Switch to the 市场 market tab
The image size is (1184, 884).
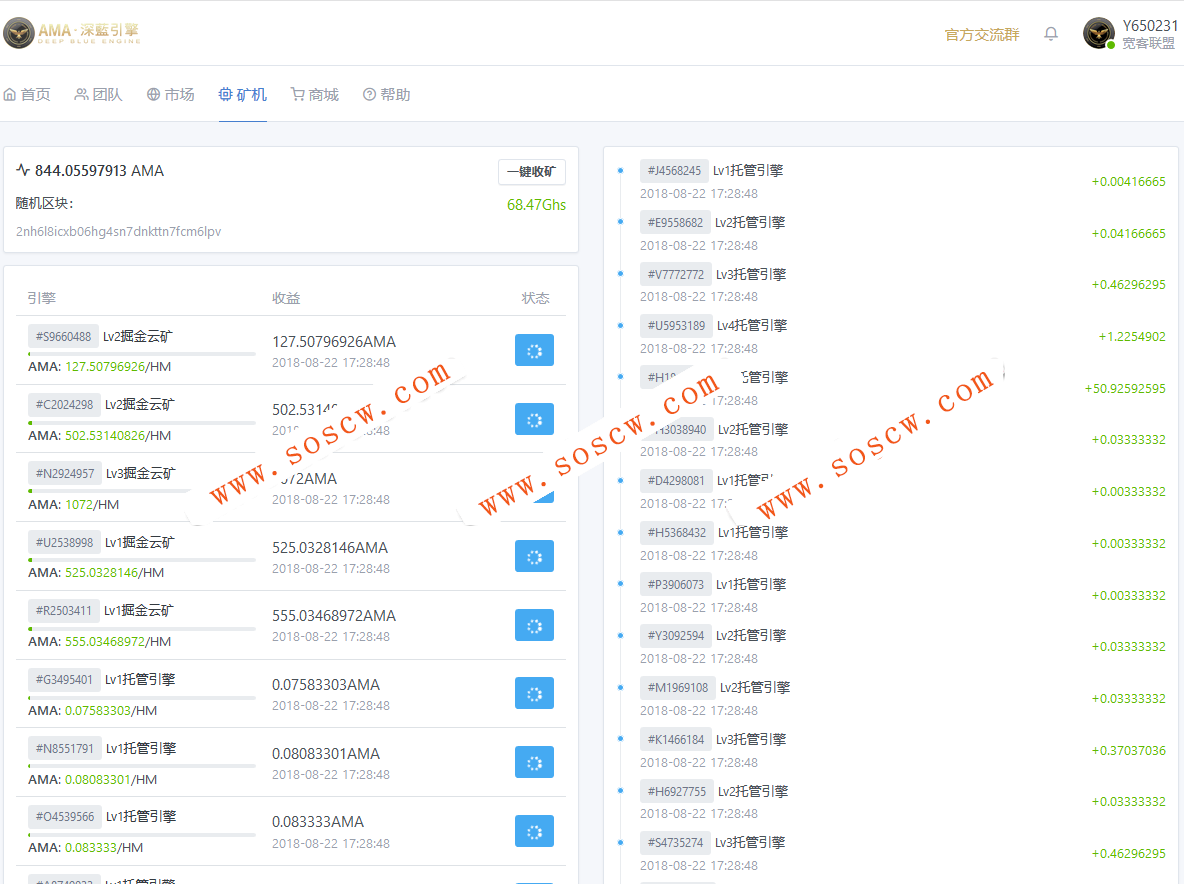[x=171, y=94]
